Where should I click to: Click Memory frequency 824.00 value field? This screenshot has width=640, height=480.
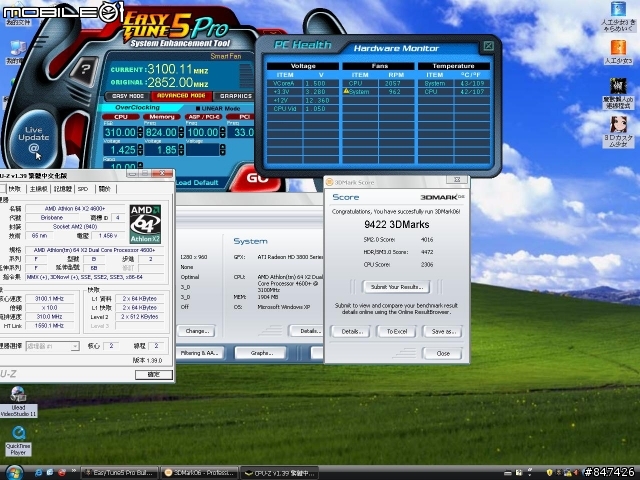pos(161,132)
